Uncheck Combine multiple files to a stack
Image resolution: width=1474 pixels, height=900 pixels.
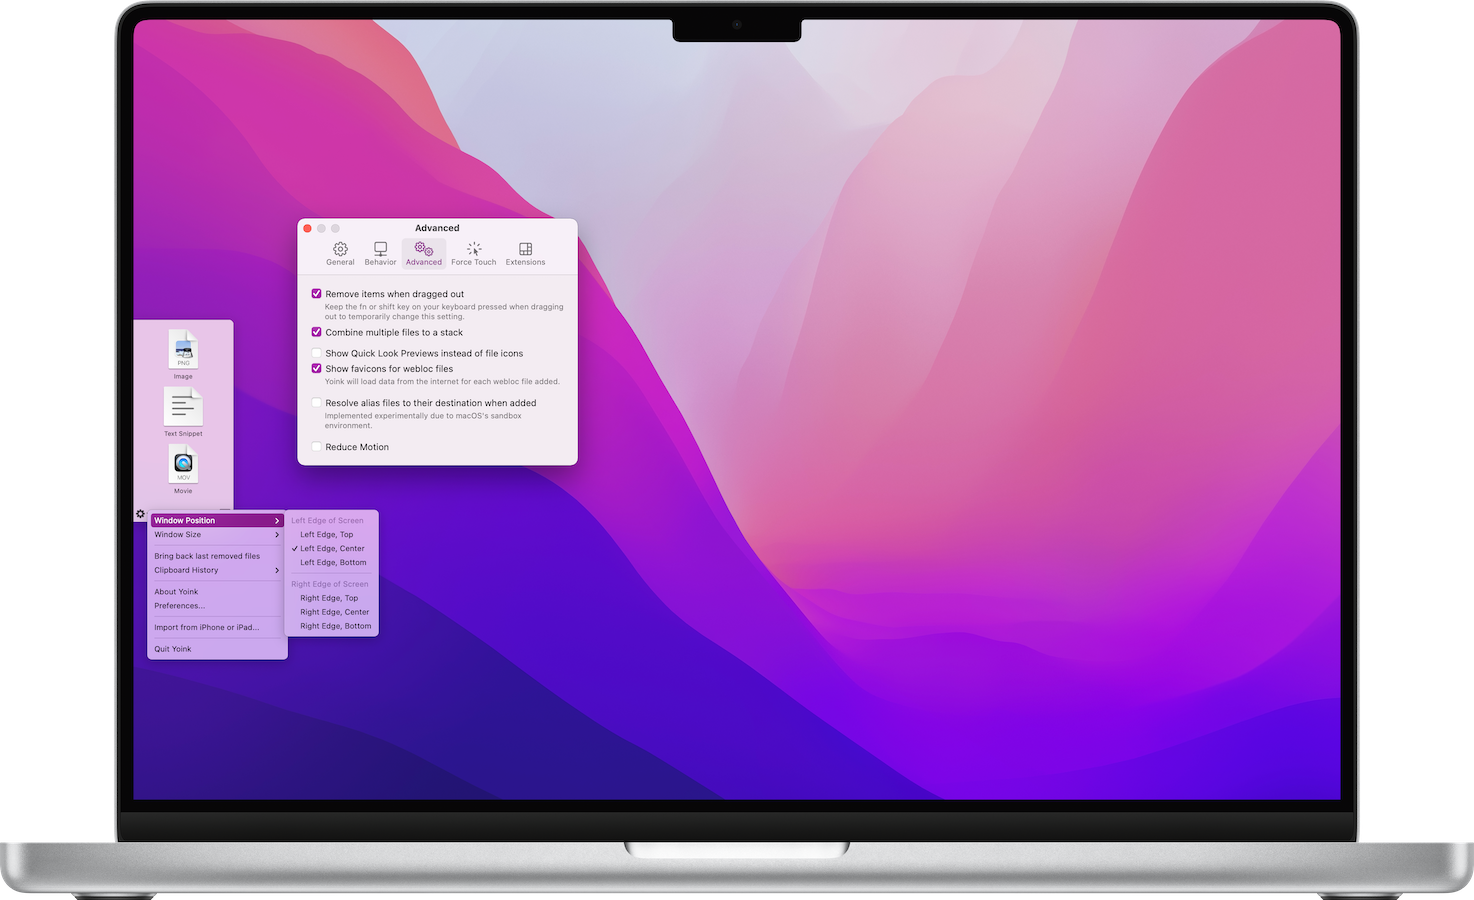click(x=316, y=332)
